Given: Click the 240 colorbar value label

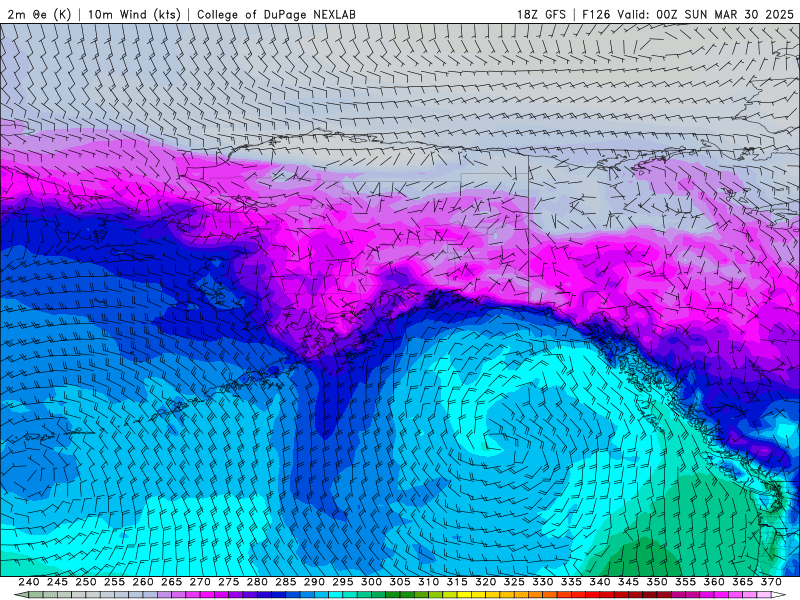Looking at the screenshot, I should tap(29, 582).
